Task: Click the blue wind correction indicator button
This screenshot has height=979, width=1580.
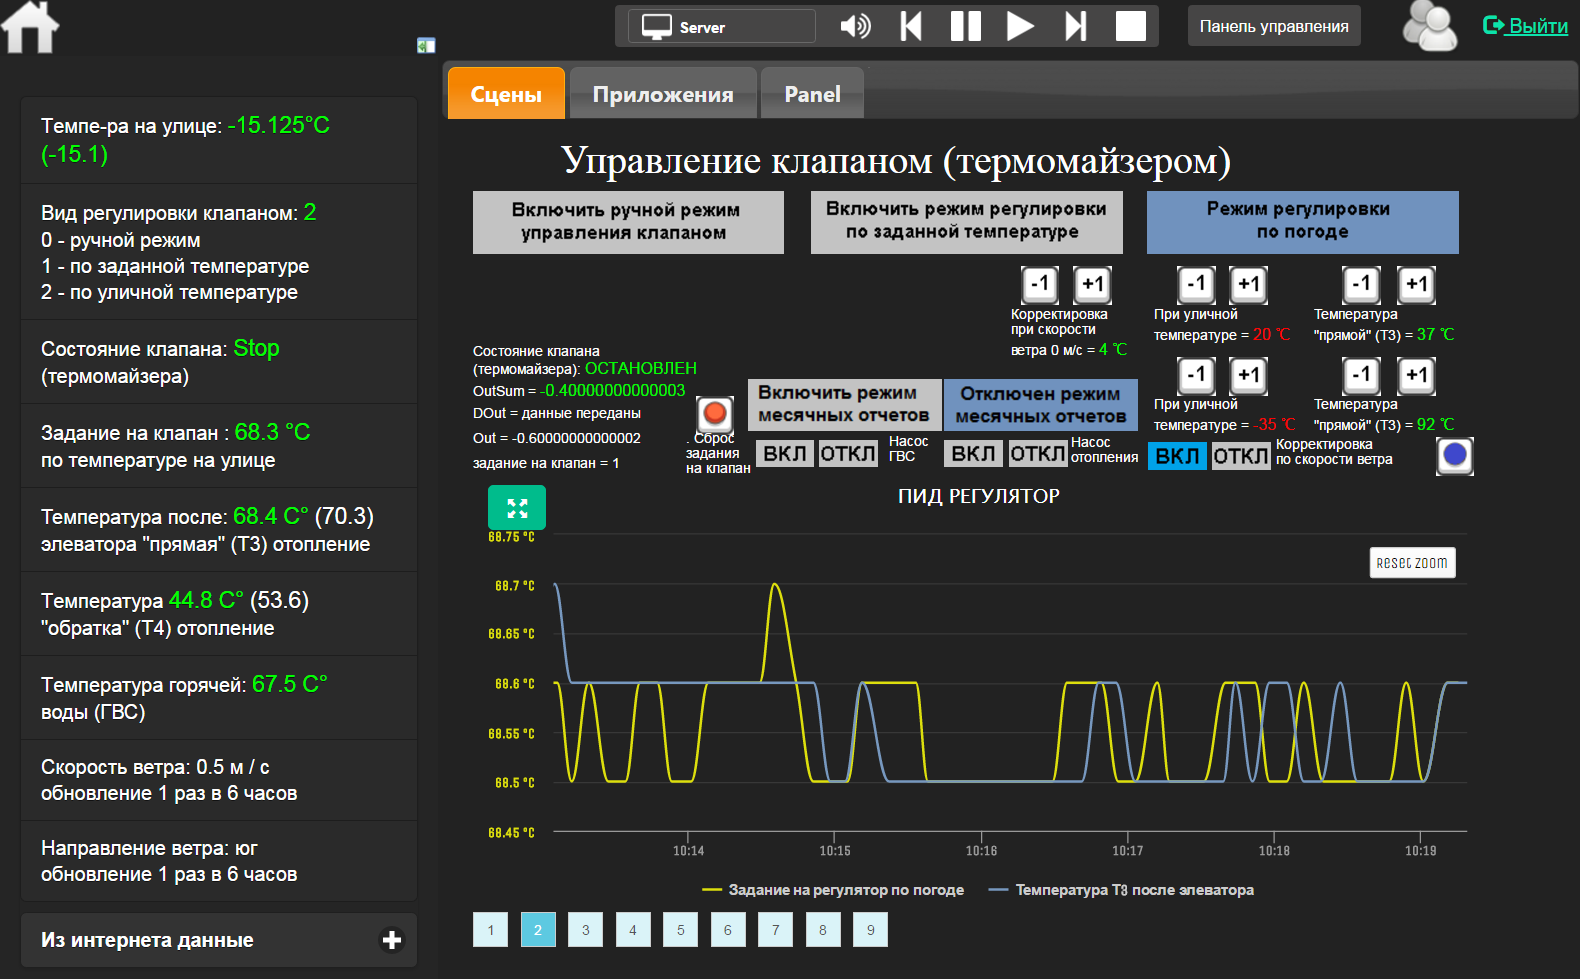Action: point(1455,455)
